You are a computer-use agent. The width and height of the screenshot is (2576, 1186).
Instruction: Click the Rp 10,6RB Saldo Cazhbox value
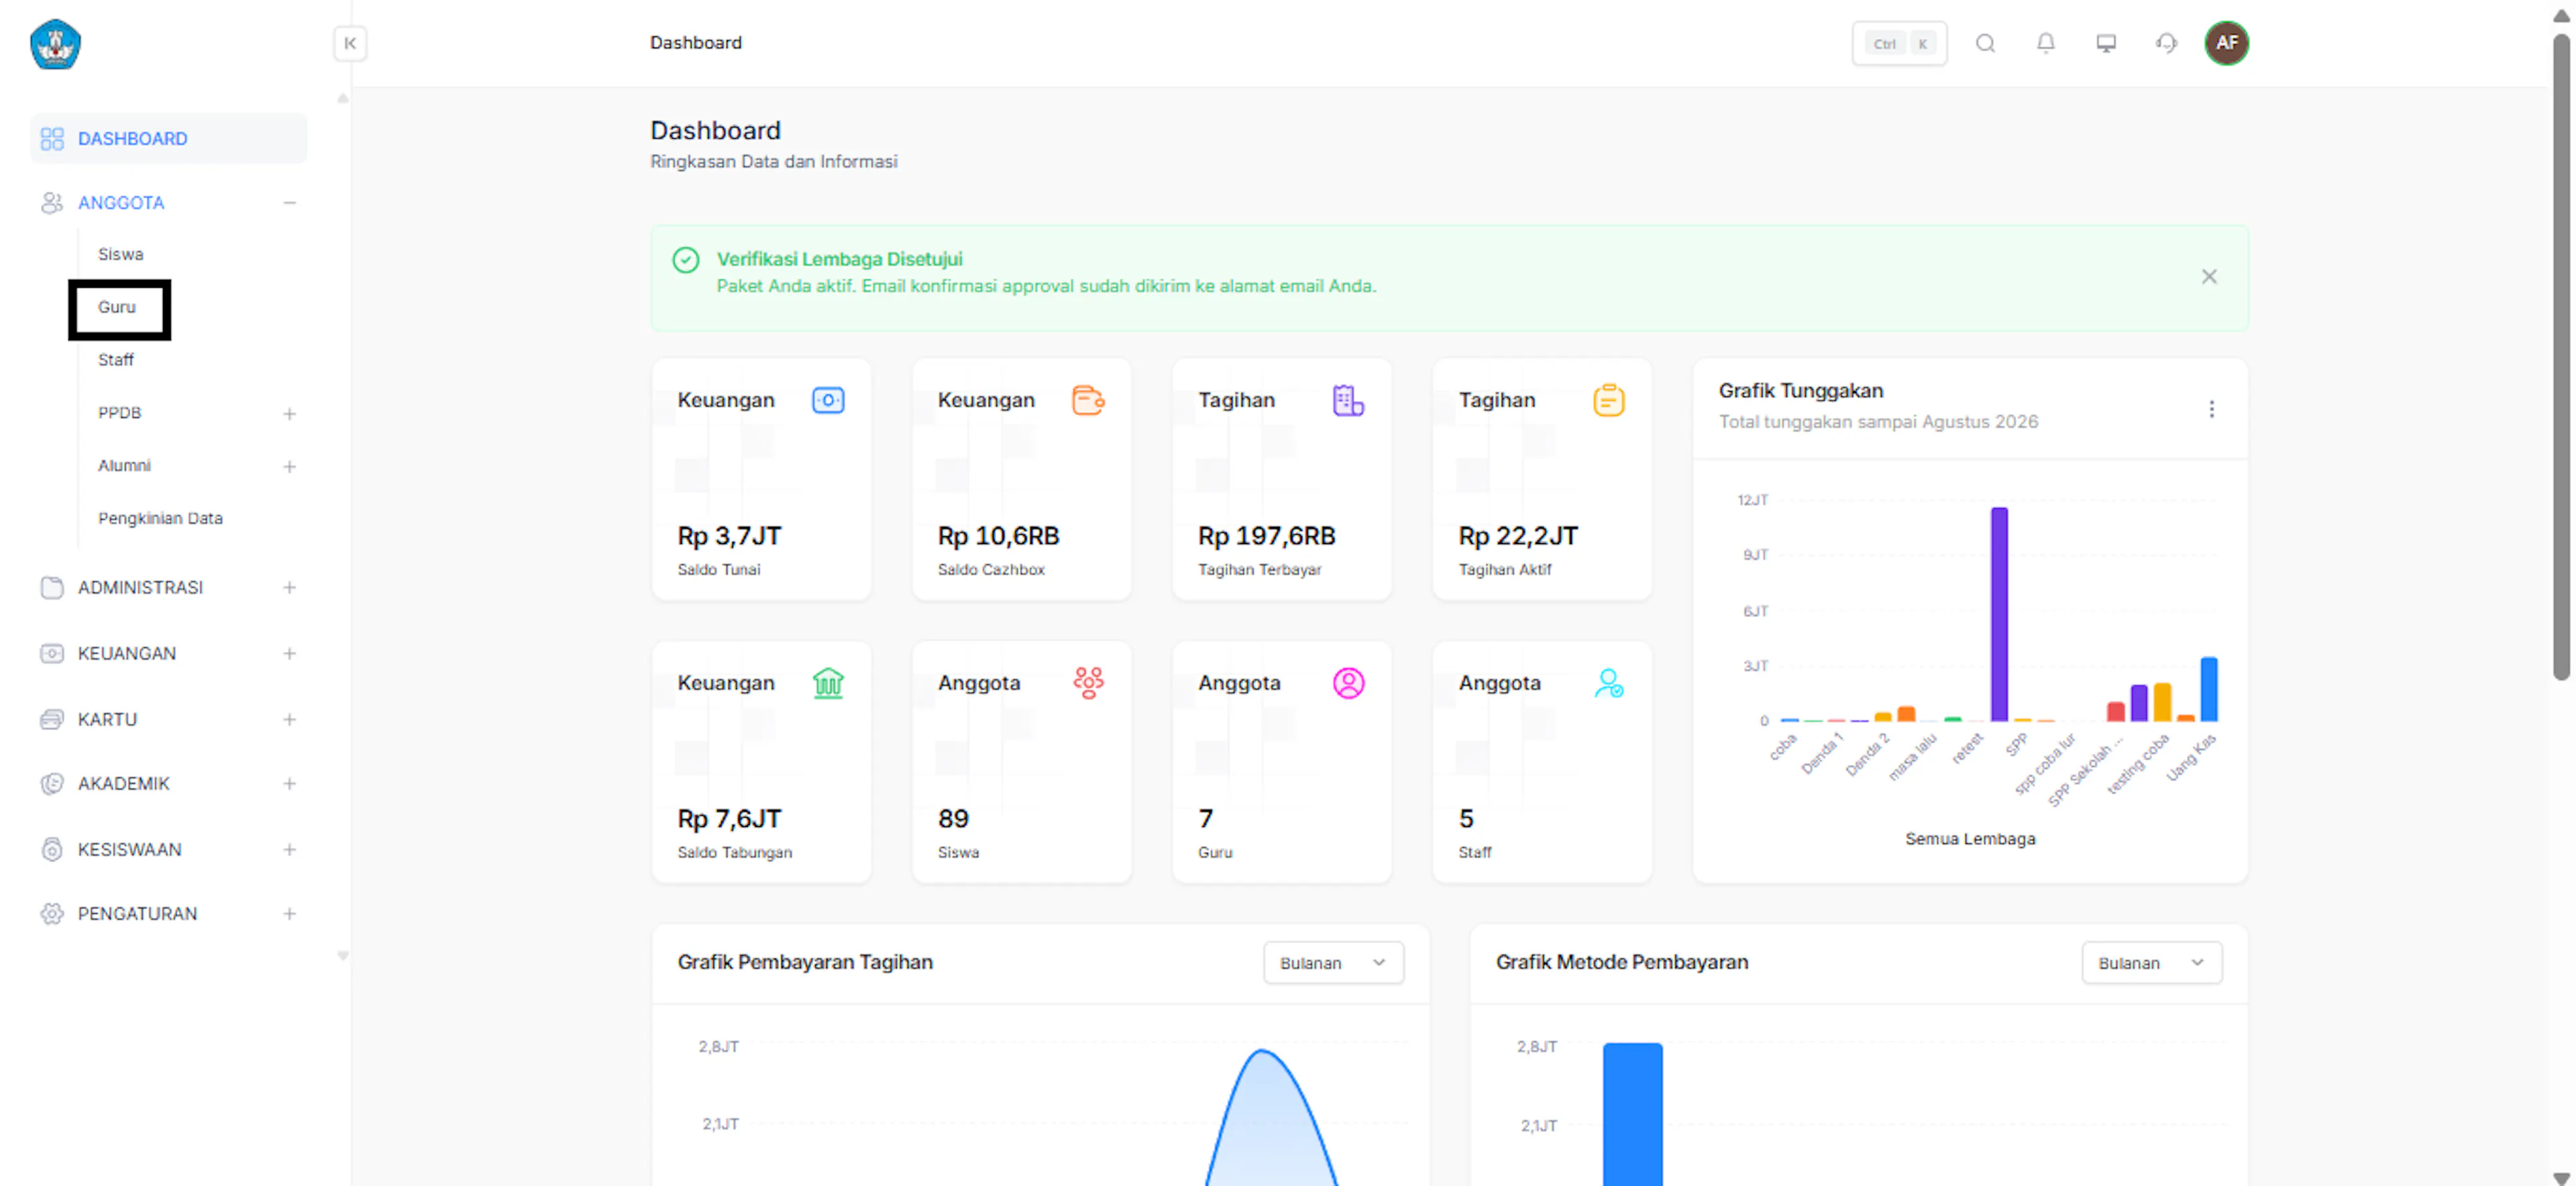tap(998, 536)
